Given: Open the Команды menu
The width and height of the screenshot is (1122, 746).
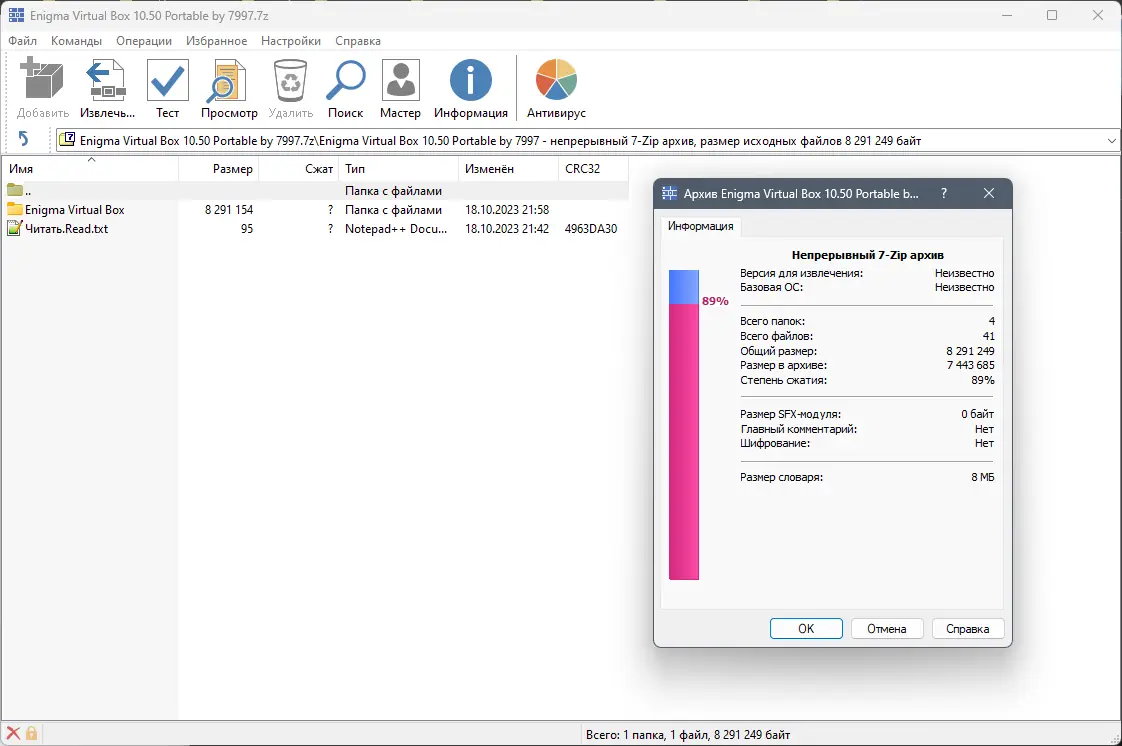Looking at the screenshot, I should coord(77,41).
